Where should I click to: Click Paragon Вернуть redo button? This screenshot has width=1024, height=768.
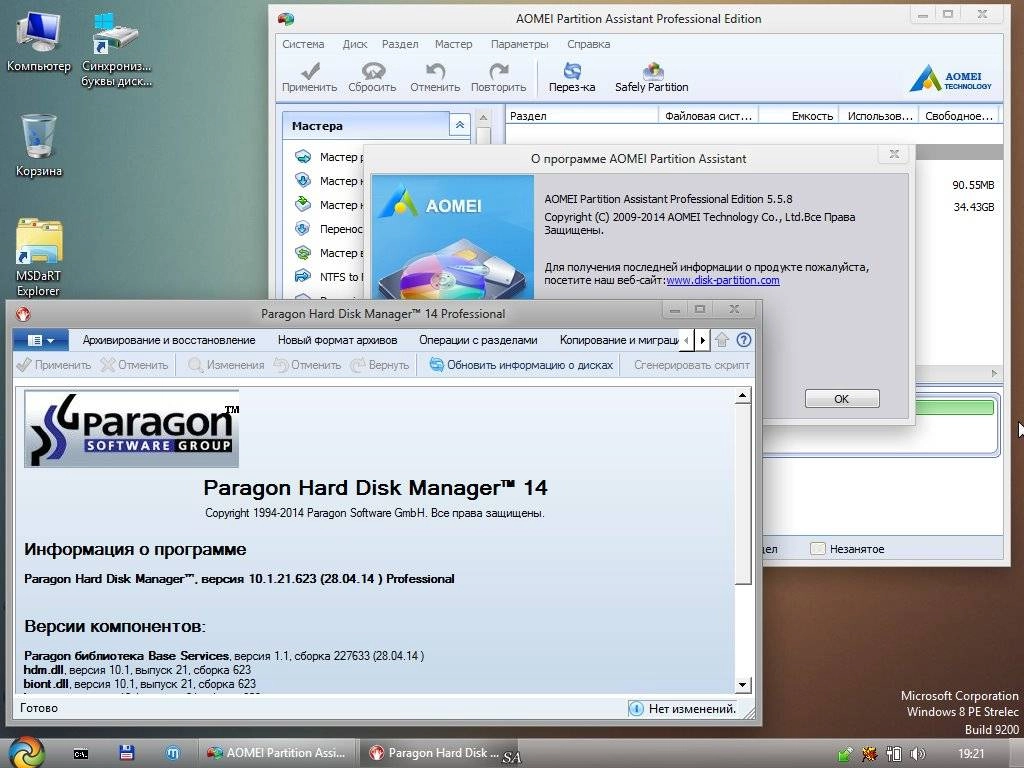click(380, 364)
